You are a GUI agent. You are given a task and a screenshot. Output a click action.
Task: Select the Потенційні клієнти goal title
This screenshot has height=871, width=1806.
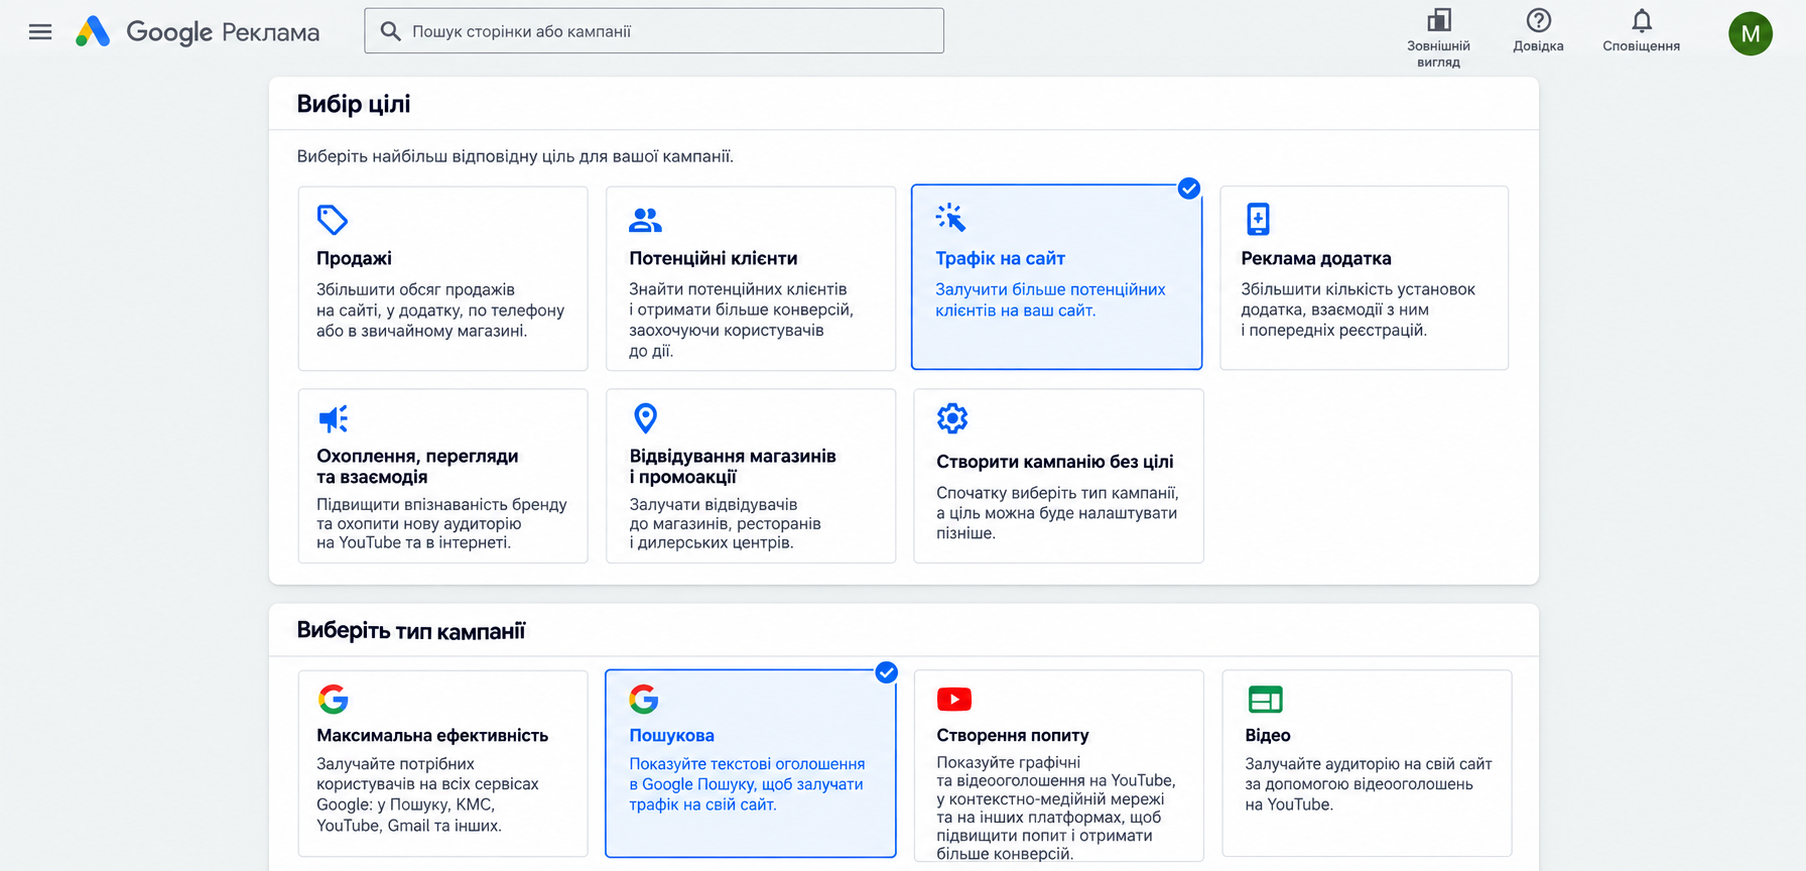[713, 258]
